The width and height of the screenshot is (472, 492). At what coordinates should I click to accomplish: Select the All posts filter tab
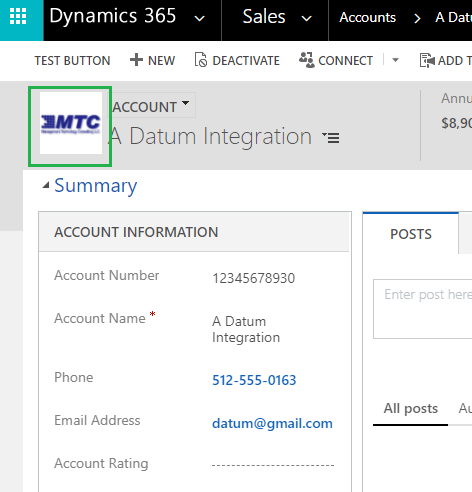pyautogui.click(x=411, y=409)
